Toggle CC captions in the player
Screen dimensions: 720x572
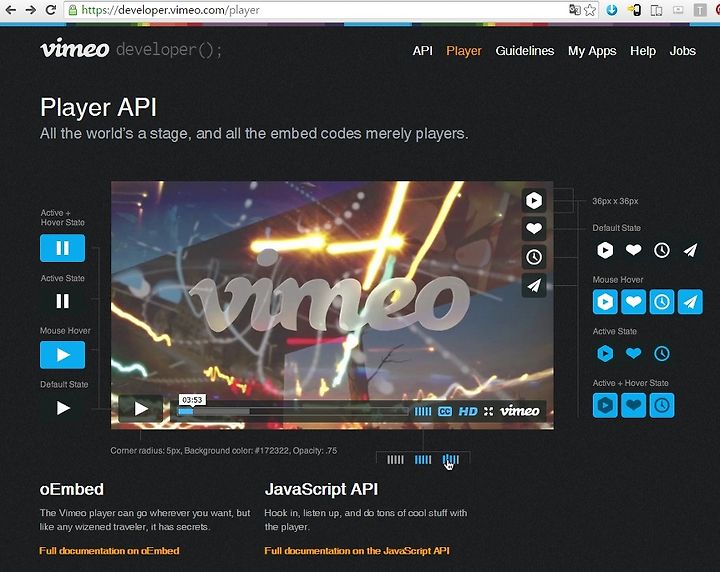[444, 411]
